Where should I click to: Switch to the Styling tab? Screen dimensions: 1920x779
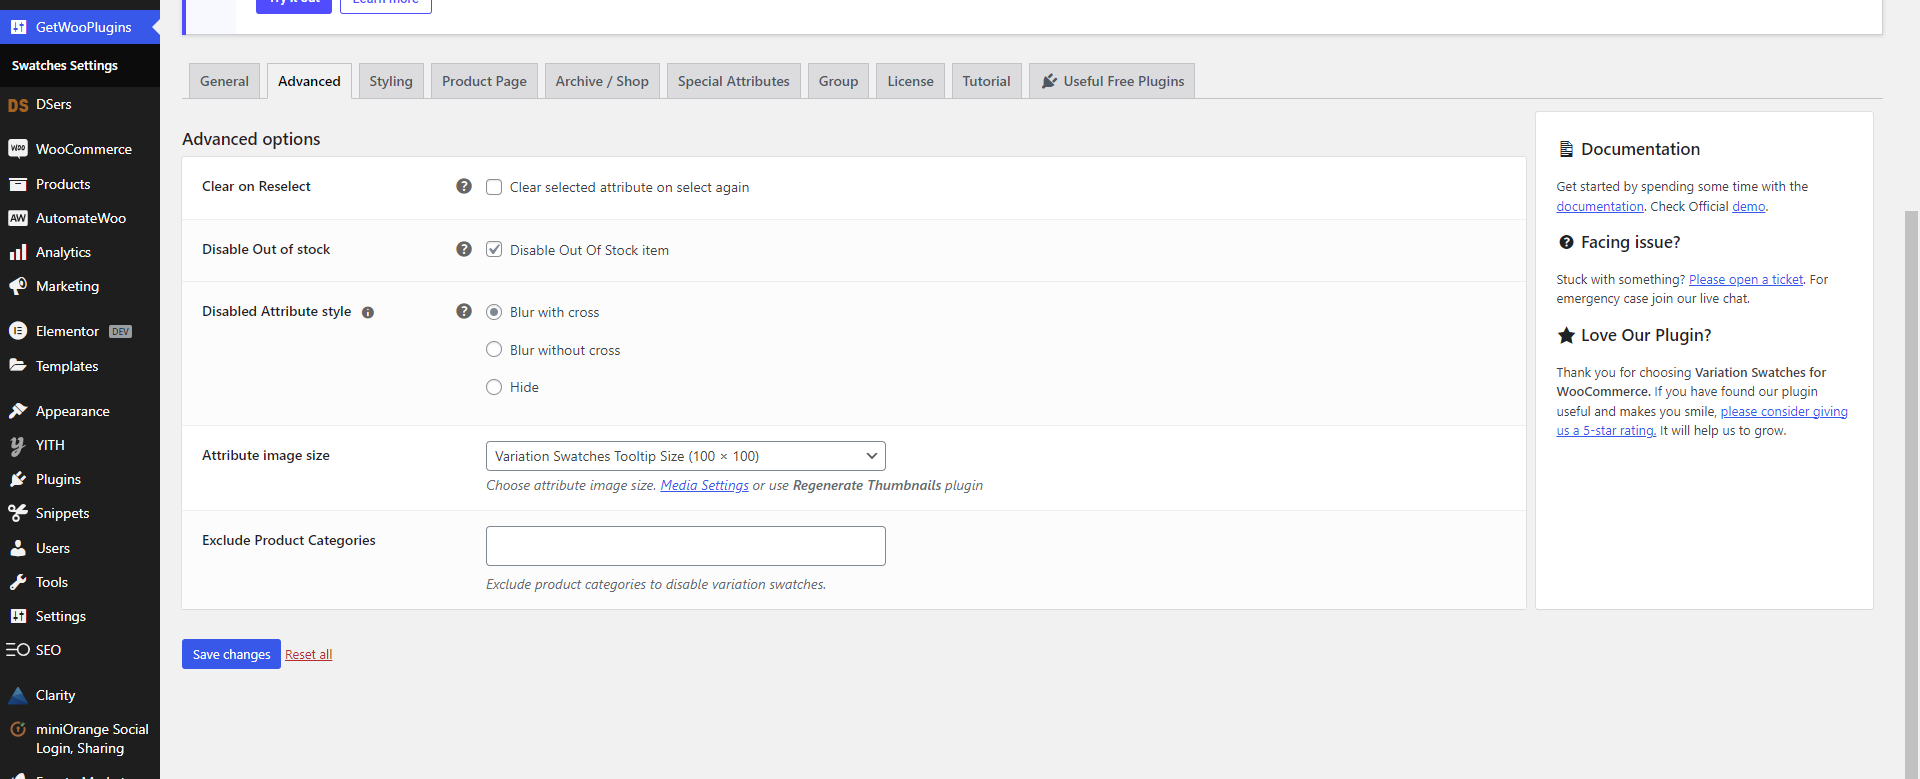[x=391, y=81]
